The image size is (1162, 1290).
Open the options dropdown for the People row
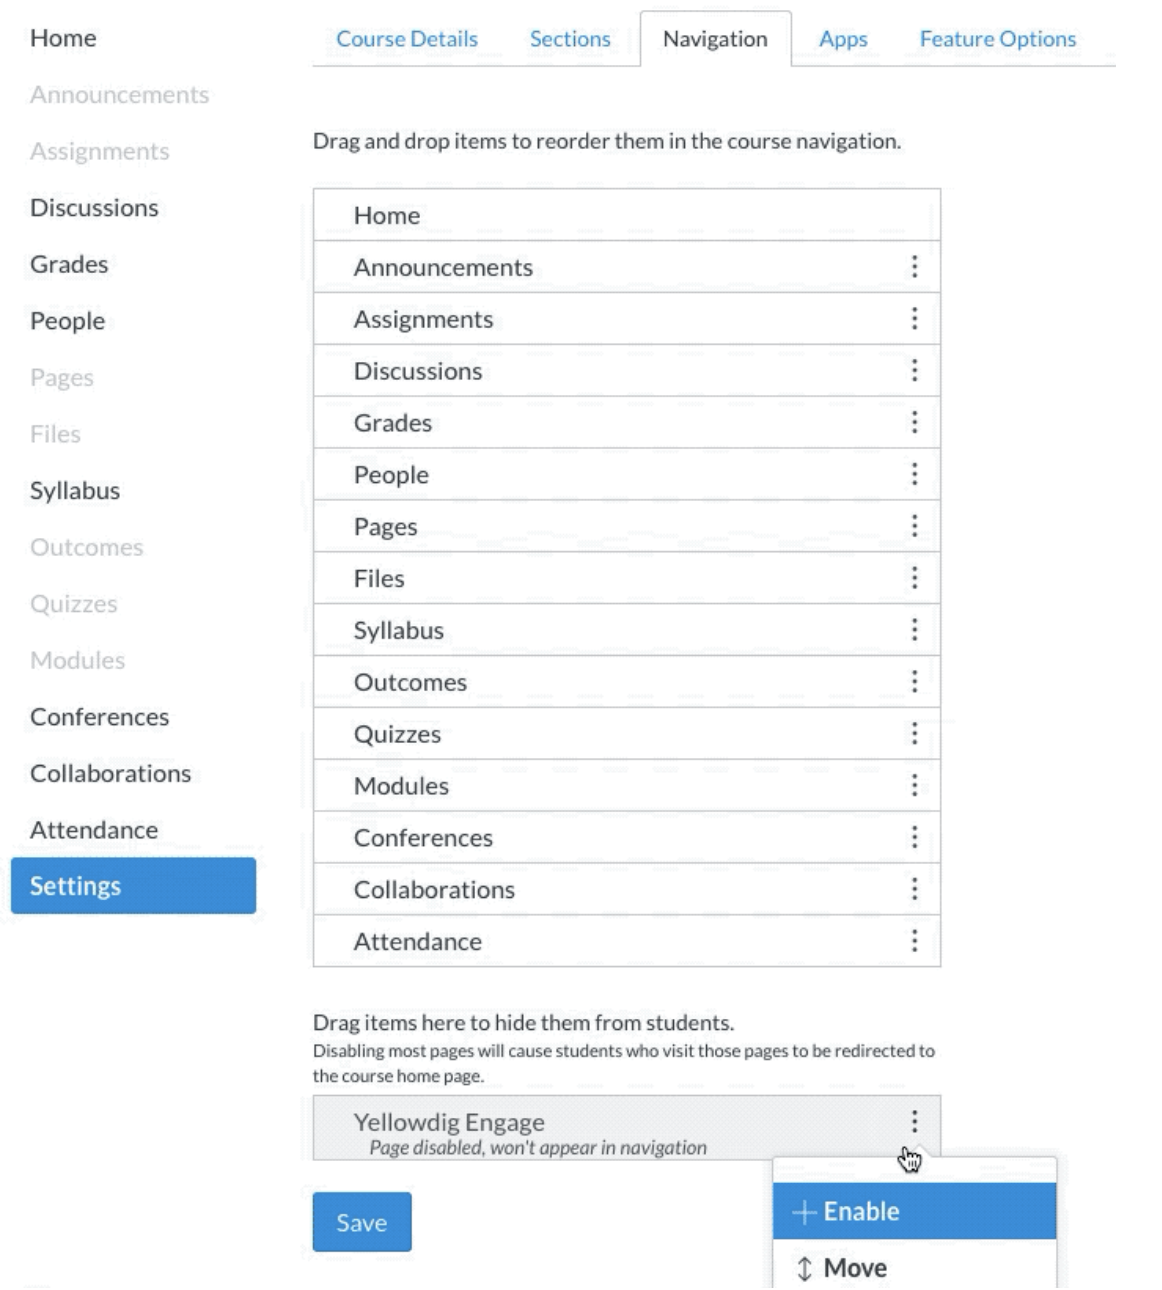914,475
